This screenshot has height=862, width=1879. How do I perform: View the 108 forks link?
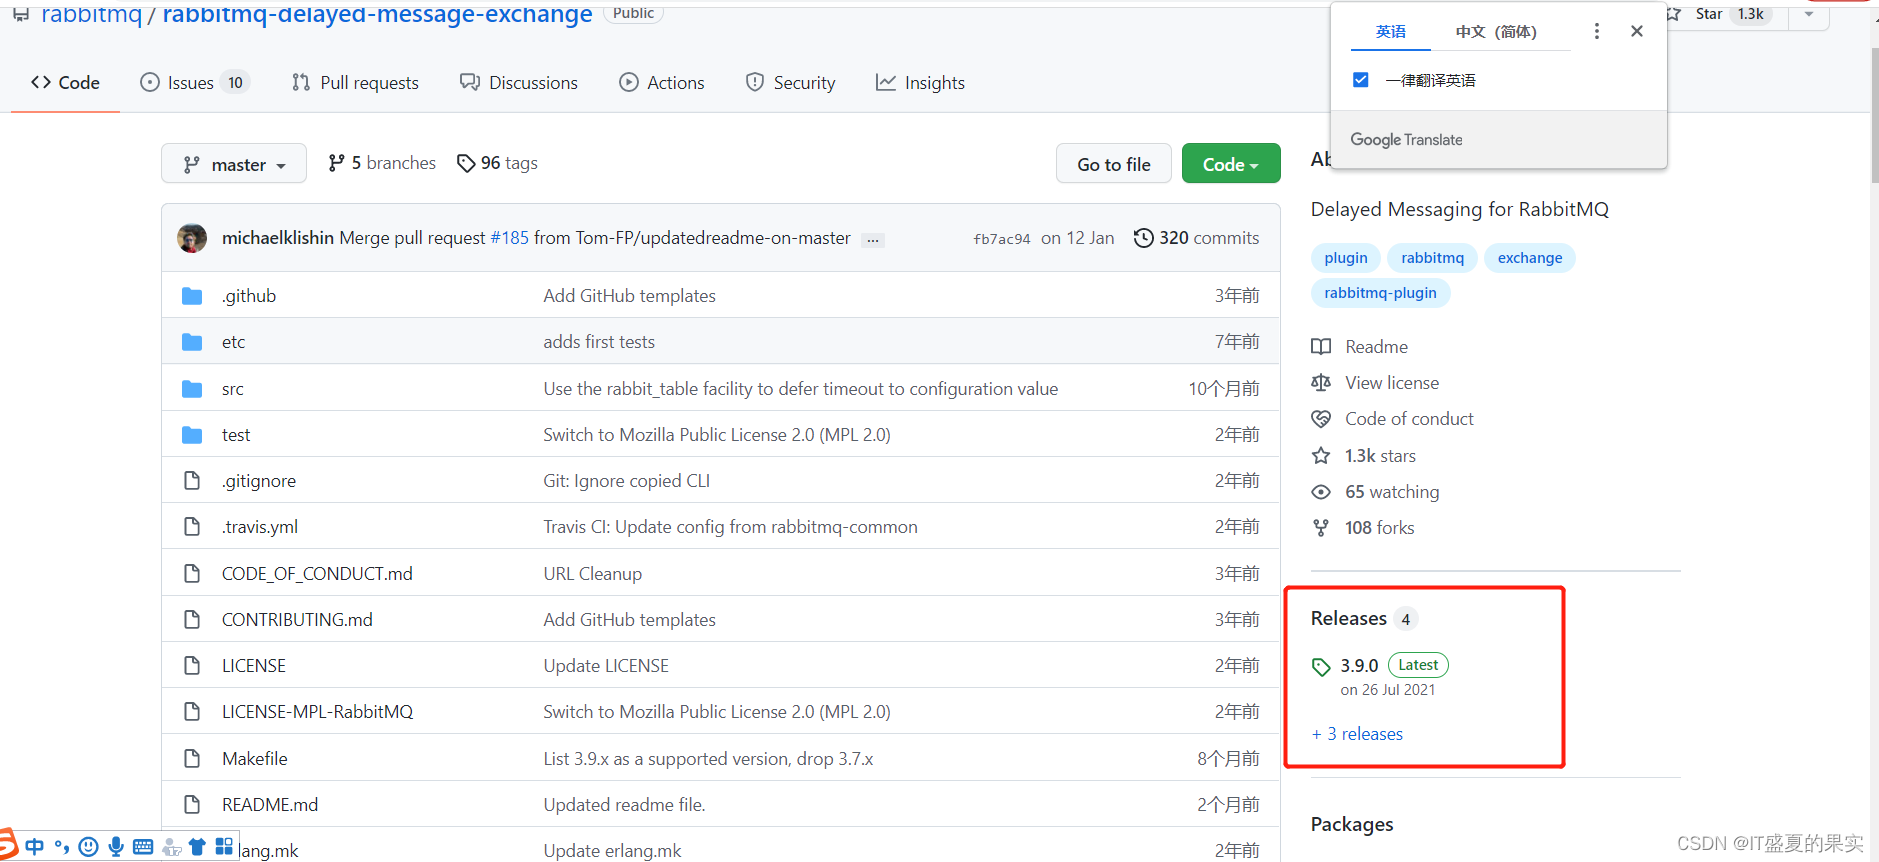point(1363,528)
